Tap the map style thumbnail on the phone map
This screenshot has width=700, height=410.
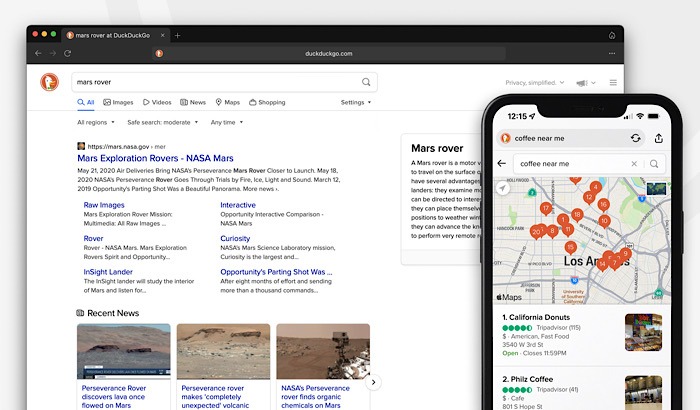(656, 188)
